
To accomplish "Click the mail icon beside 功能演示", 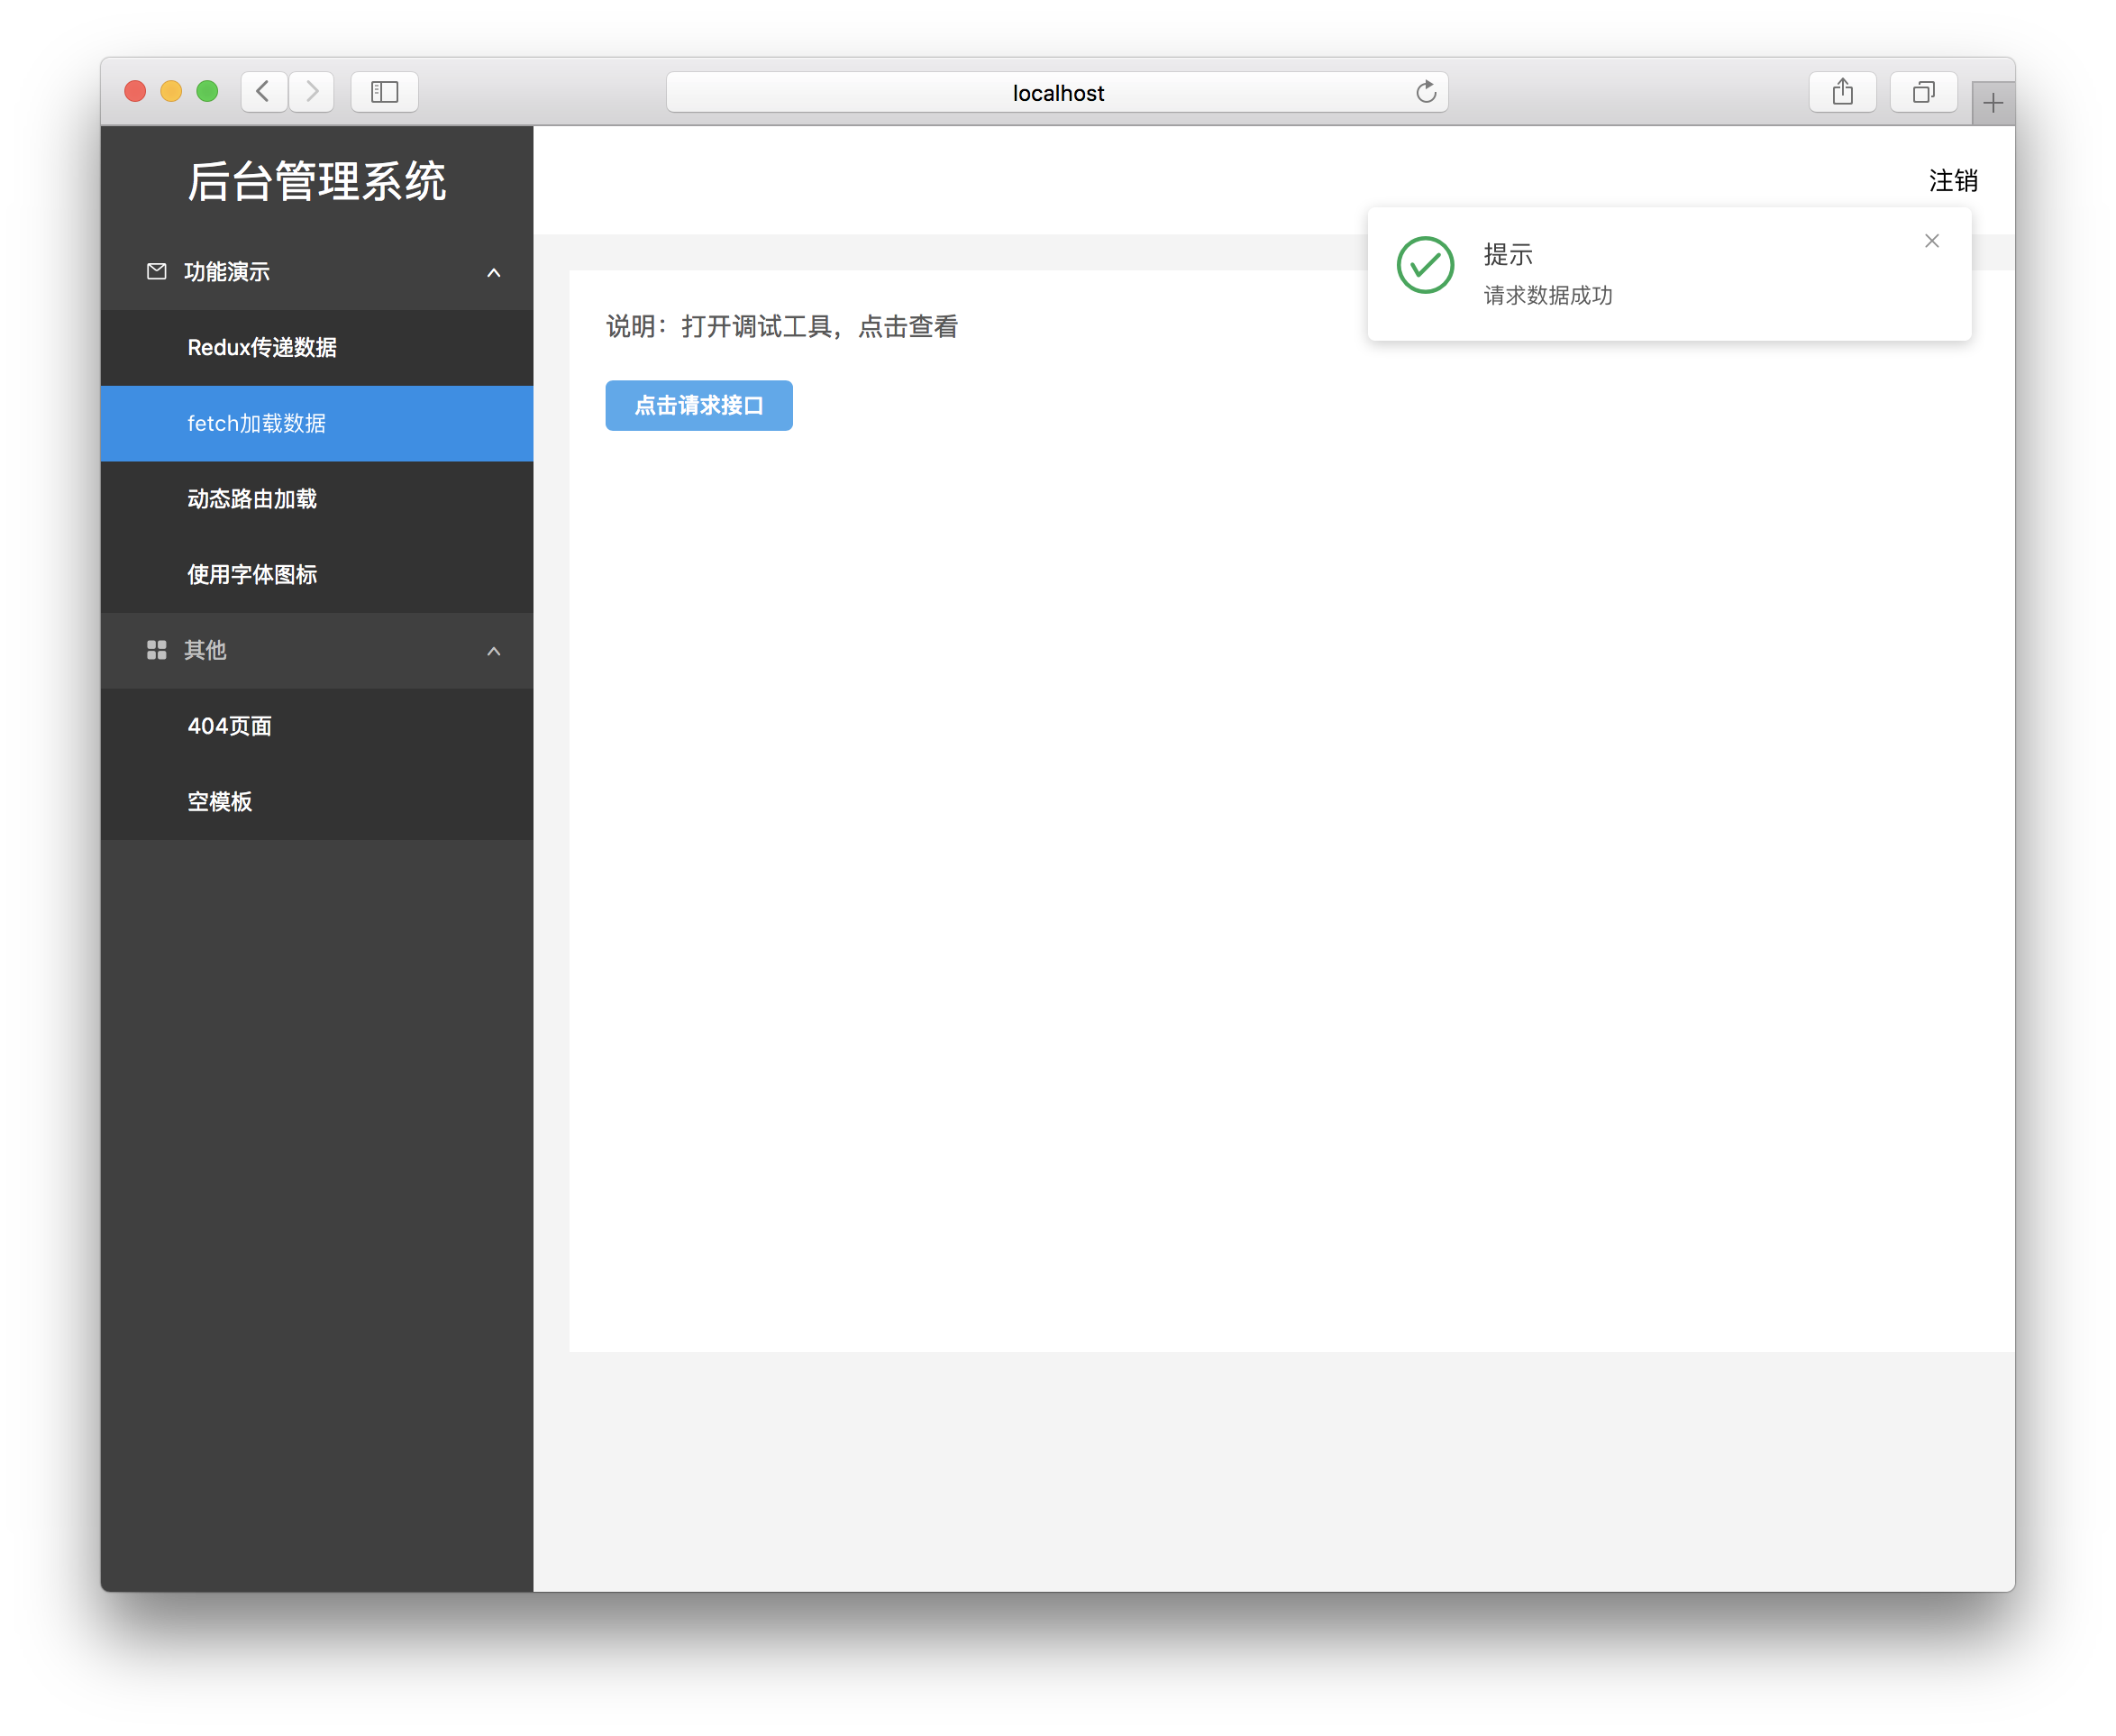I will pyautogui.click(x=157, y=272).
